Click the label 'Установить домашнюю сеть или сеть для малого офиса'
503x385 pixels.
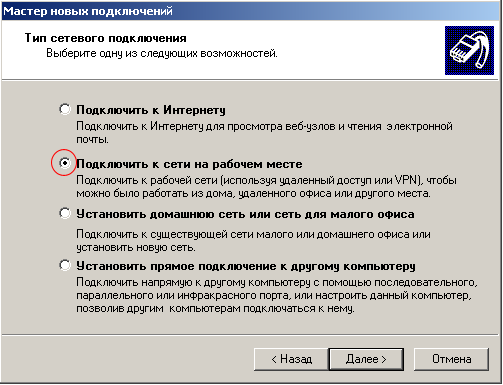coord(245,214)
